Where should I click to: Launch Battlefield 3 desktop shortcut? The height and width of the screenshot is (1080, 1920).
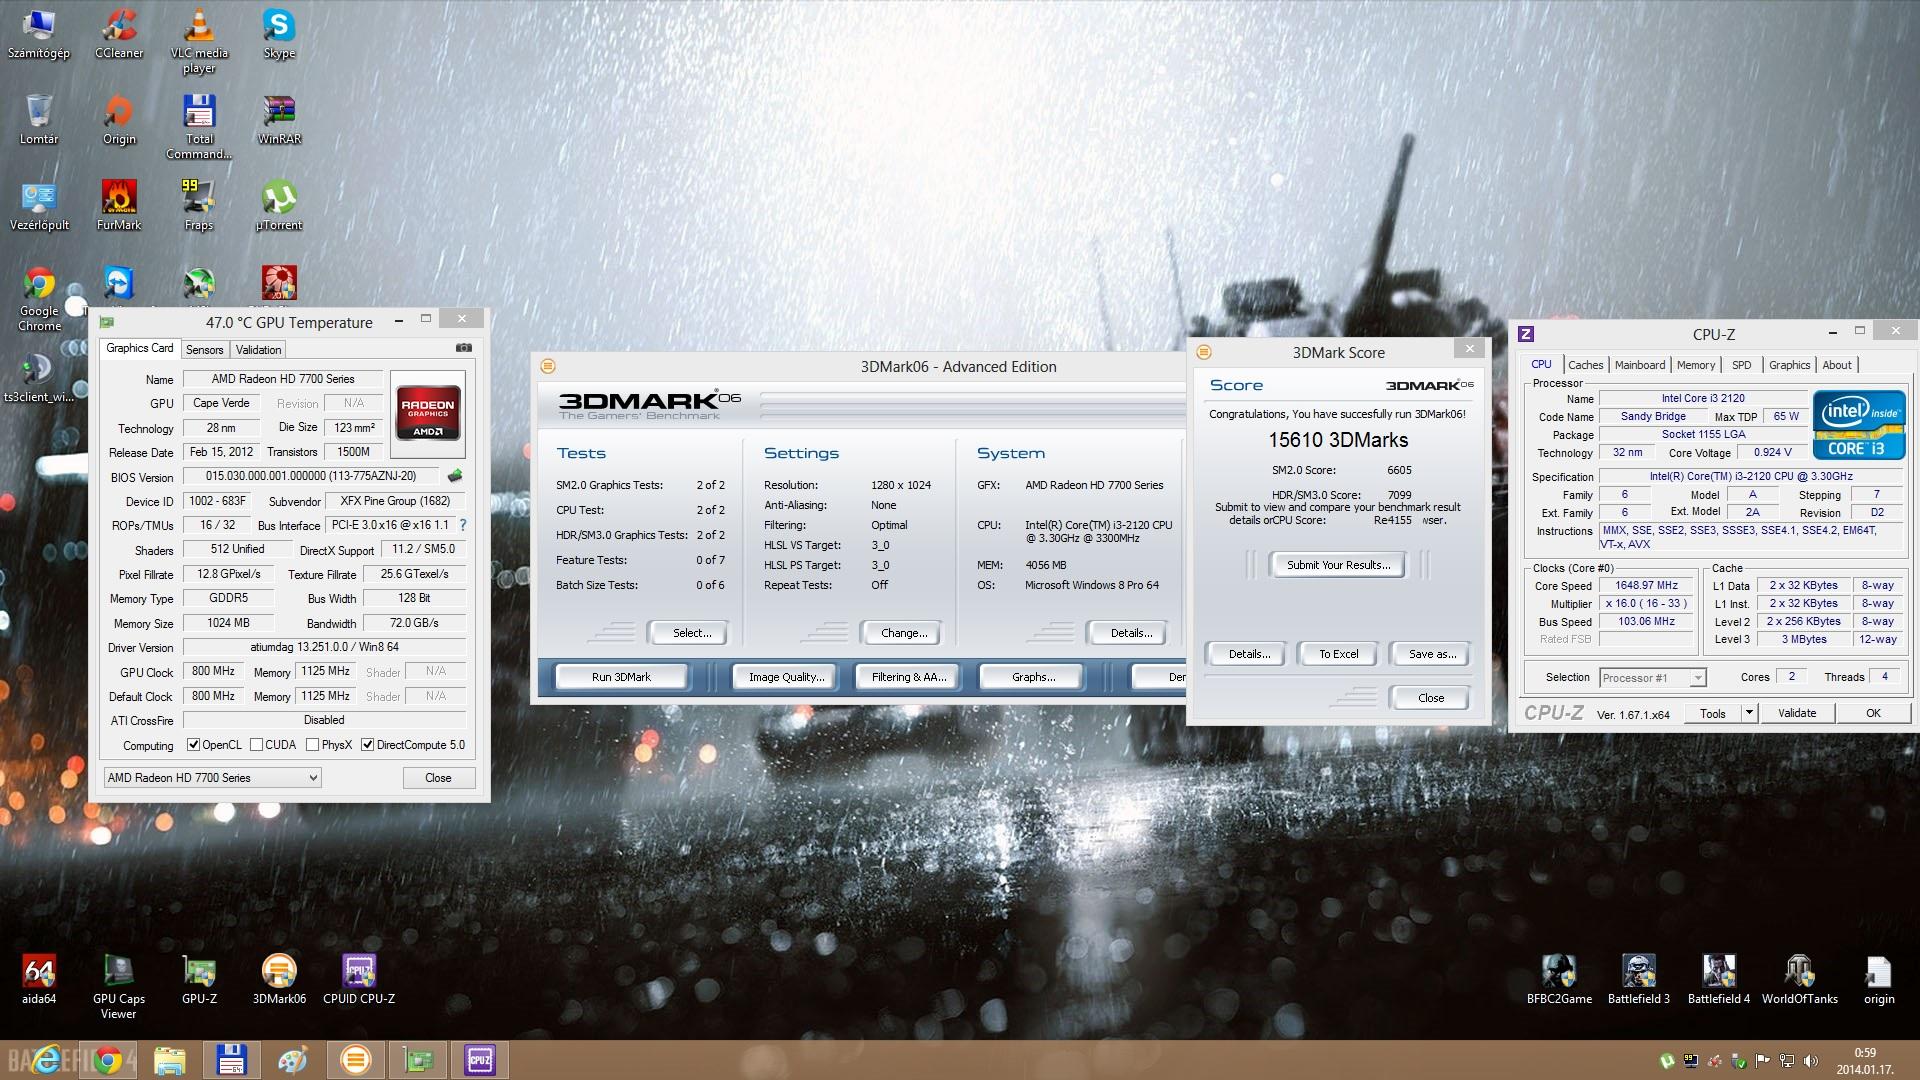[x=1639, y=978]
